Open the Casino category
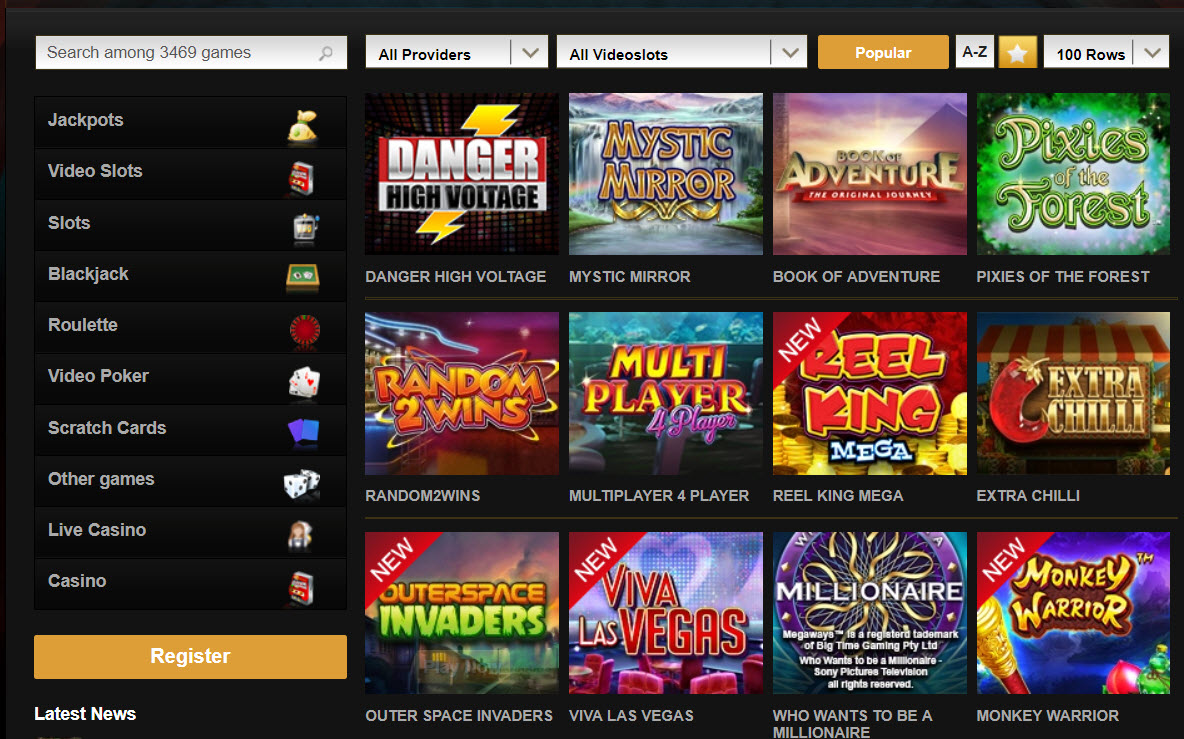The height and width of the screenshot is (739, 1184). point(190,583)
